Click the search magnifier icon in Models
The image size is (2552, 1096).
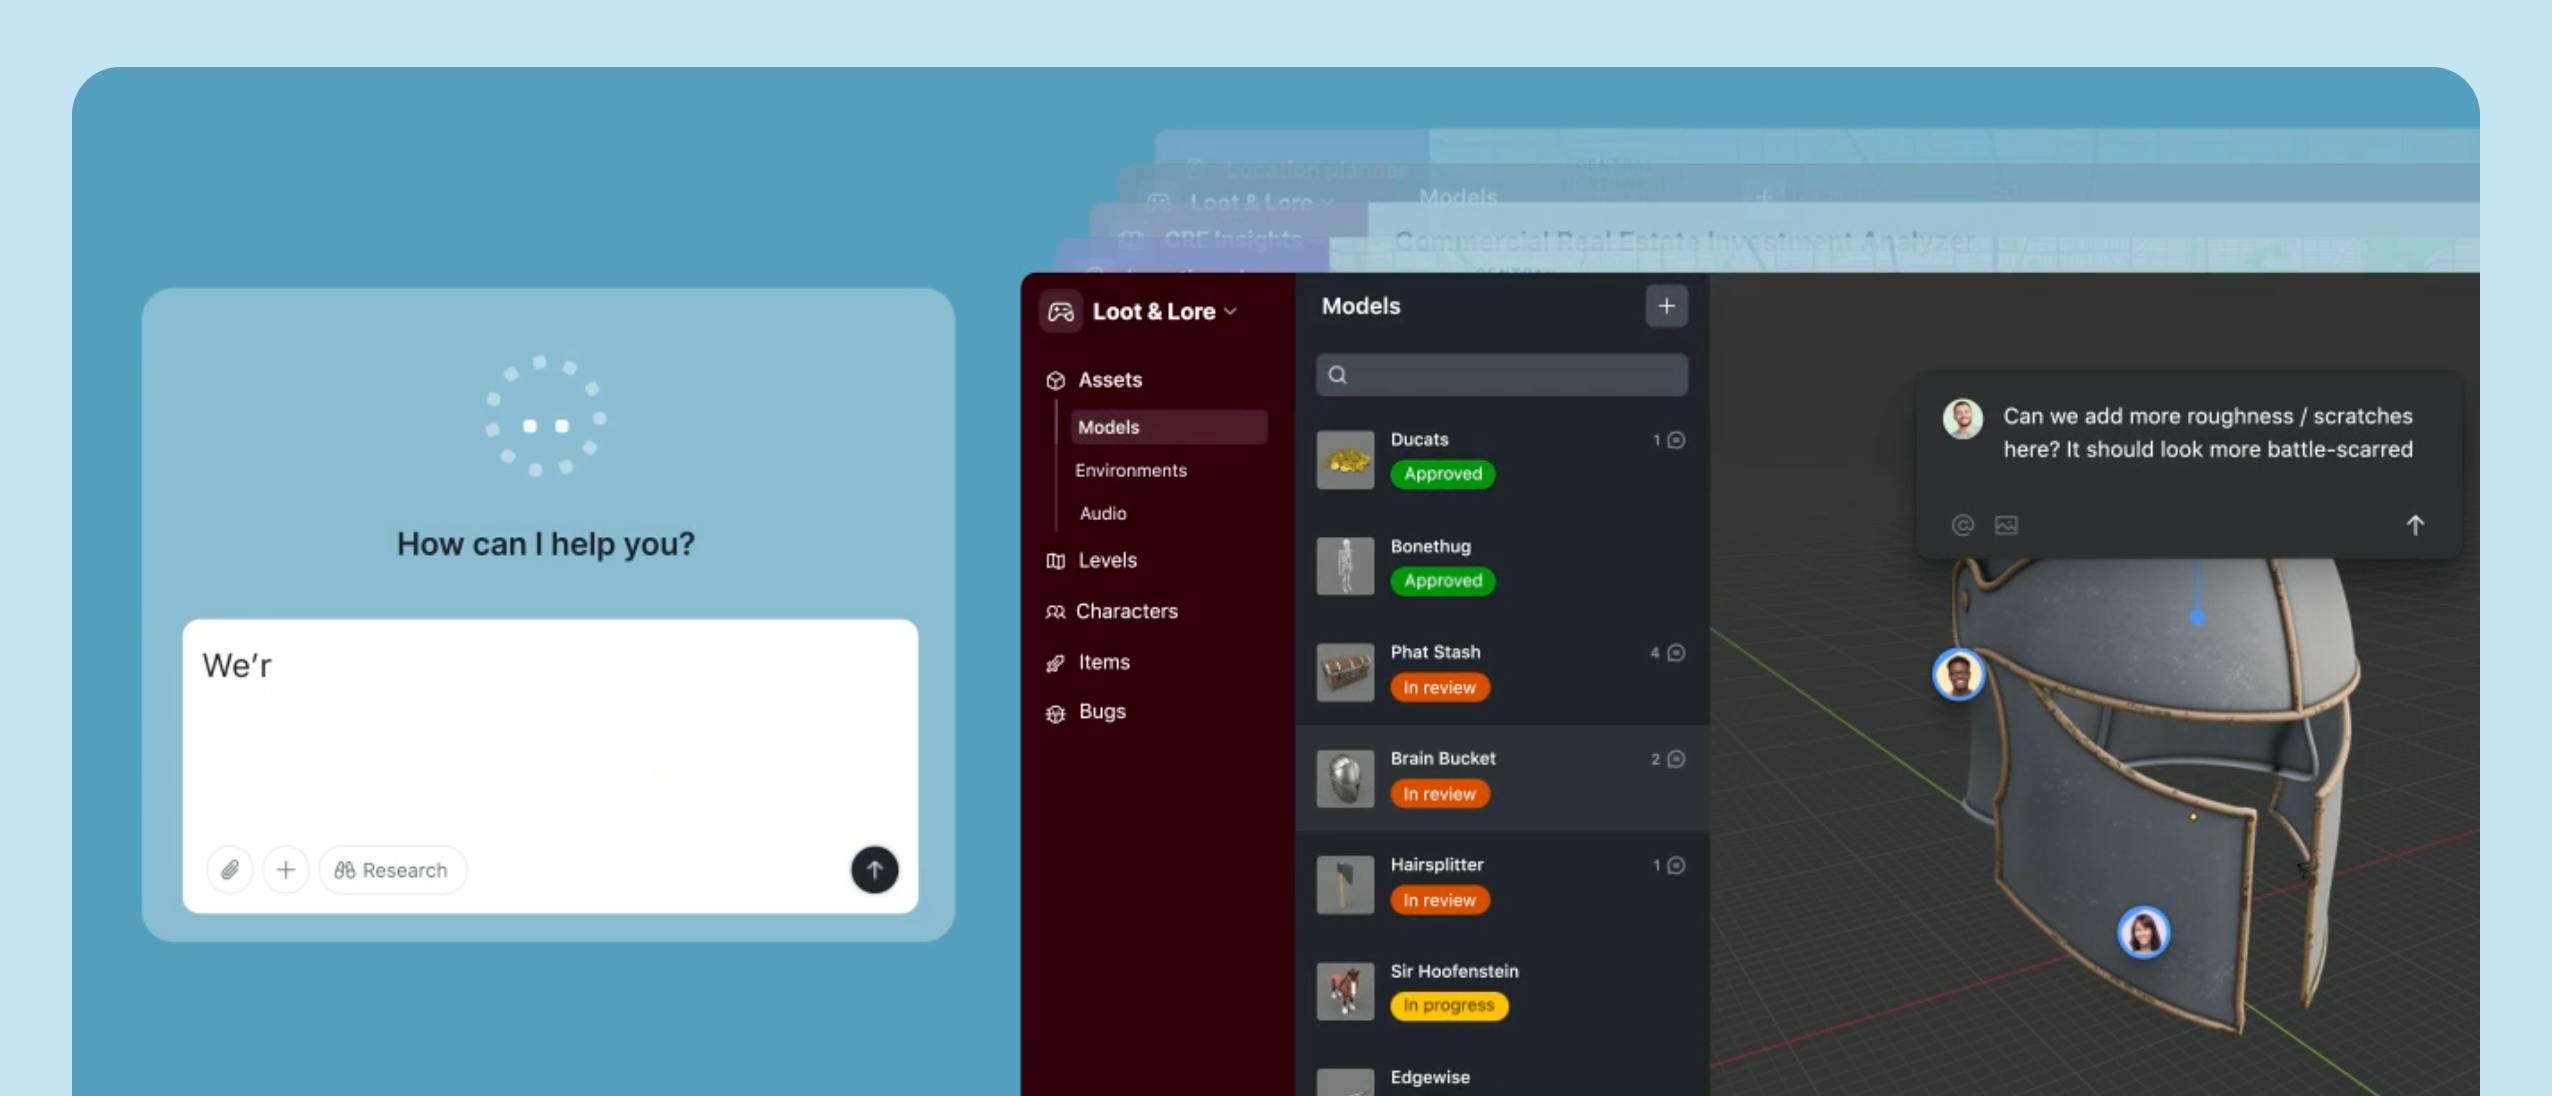(x=1338, y=375)
